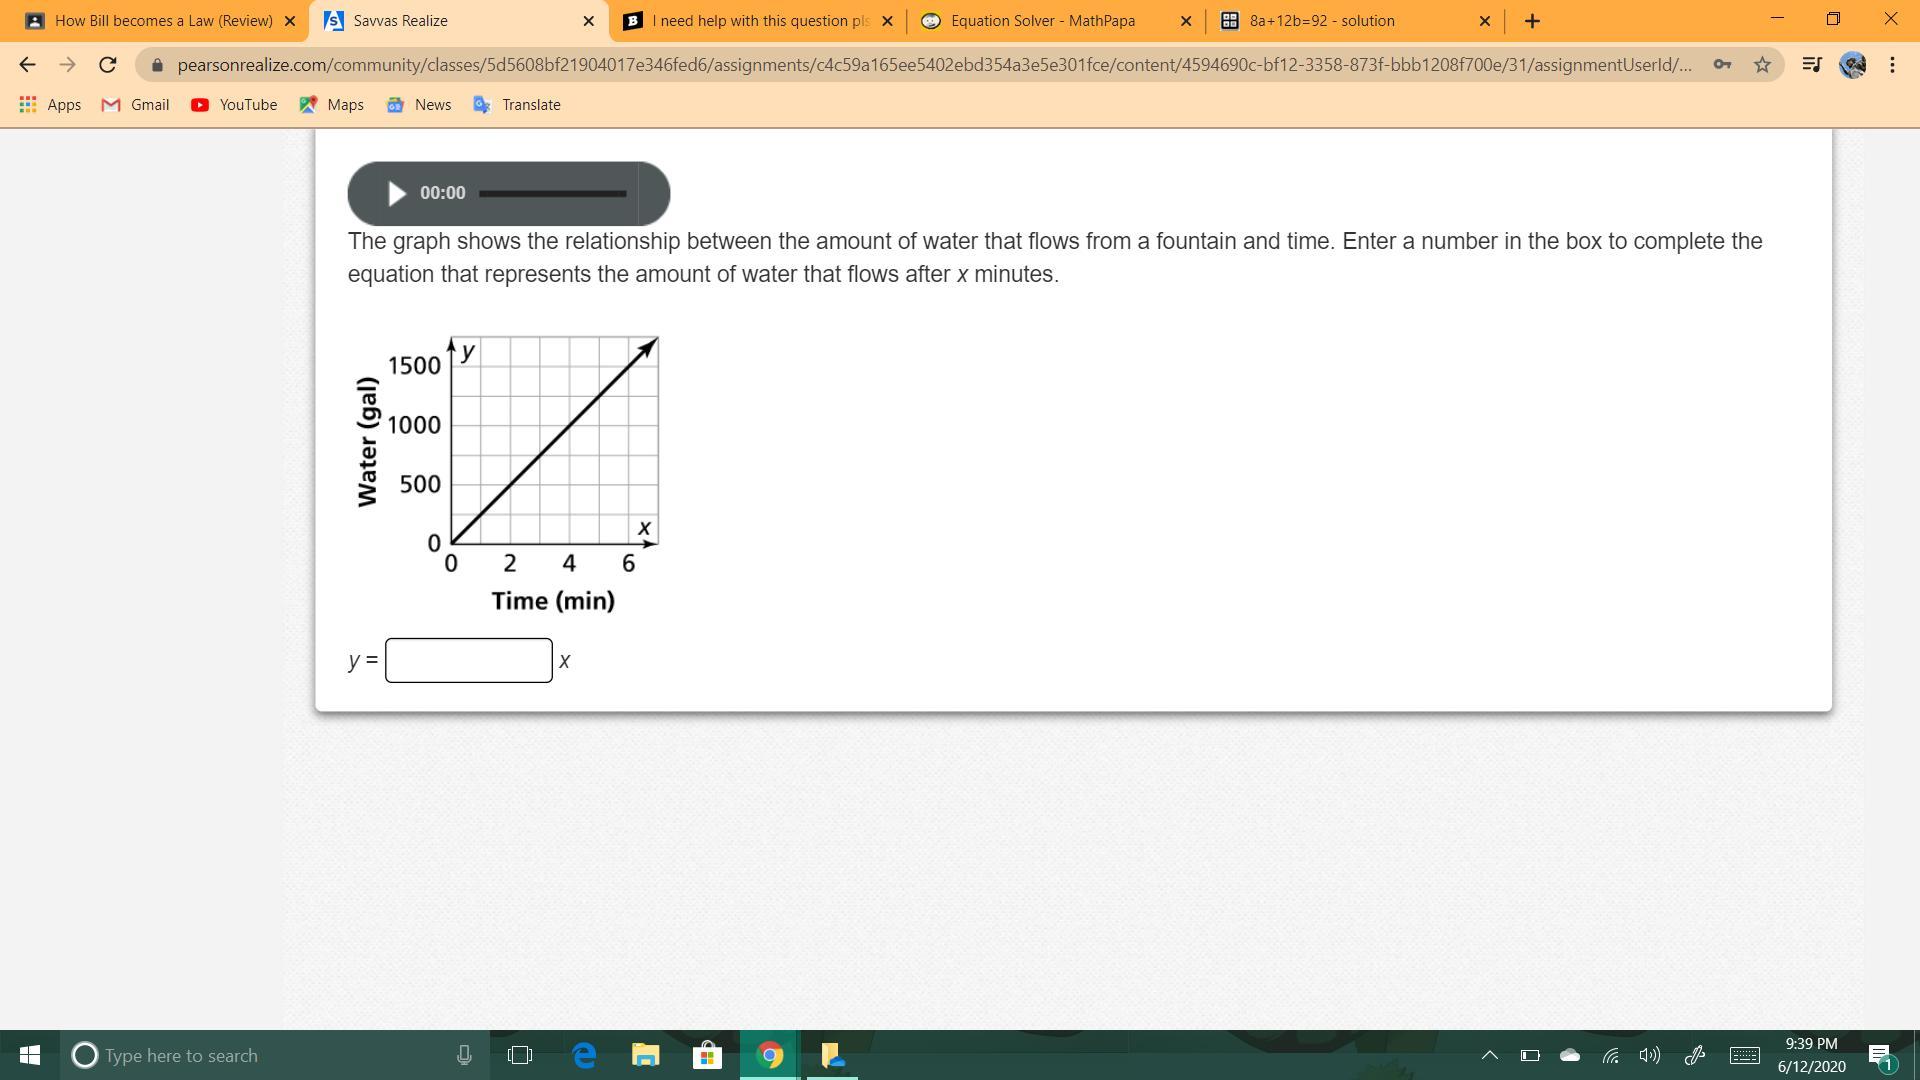The width and height of the screenshot is (1920, 1080).
Task: Seek along the audio progress bar
Action: (x=552, y=193)
